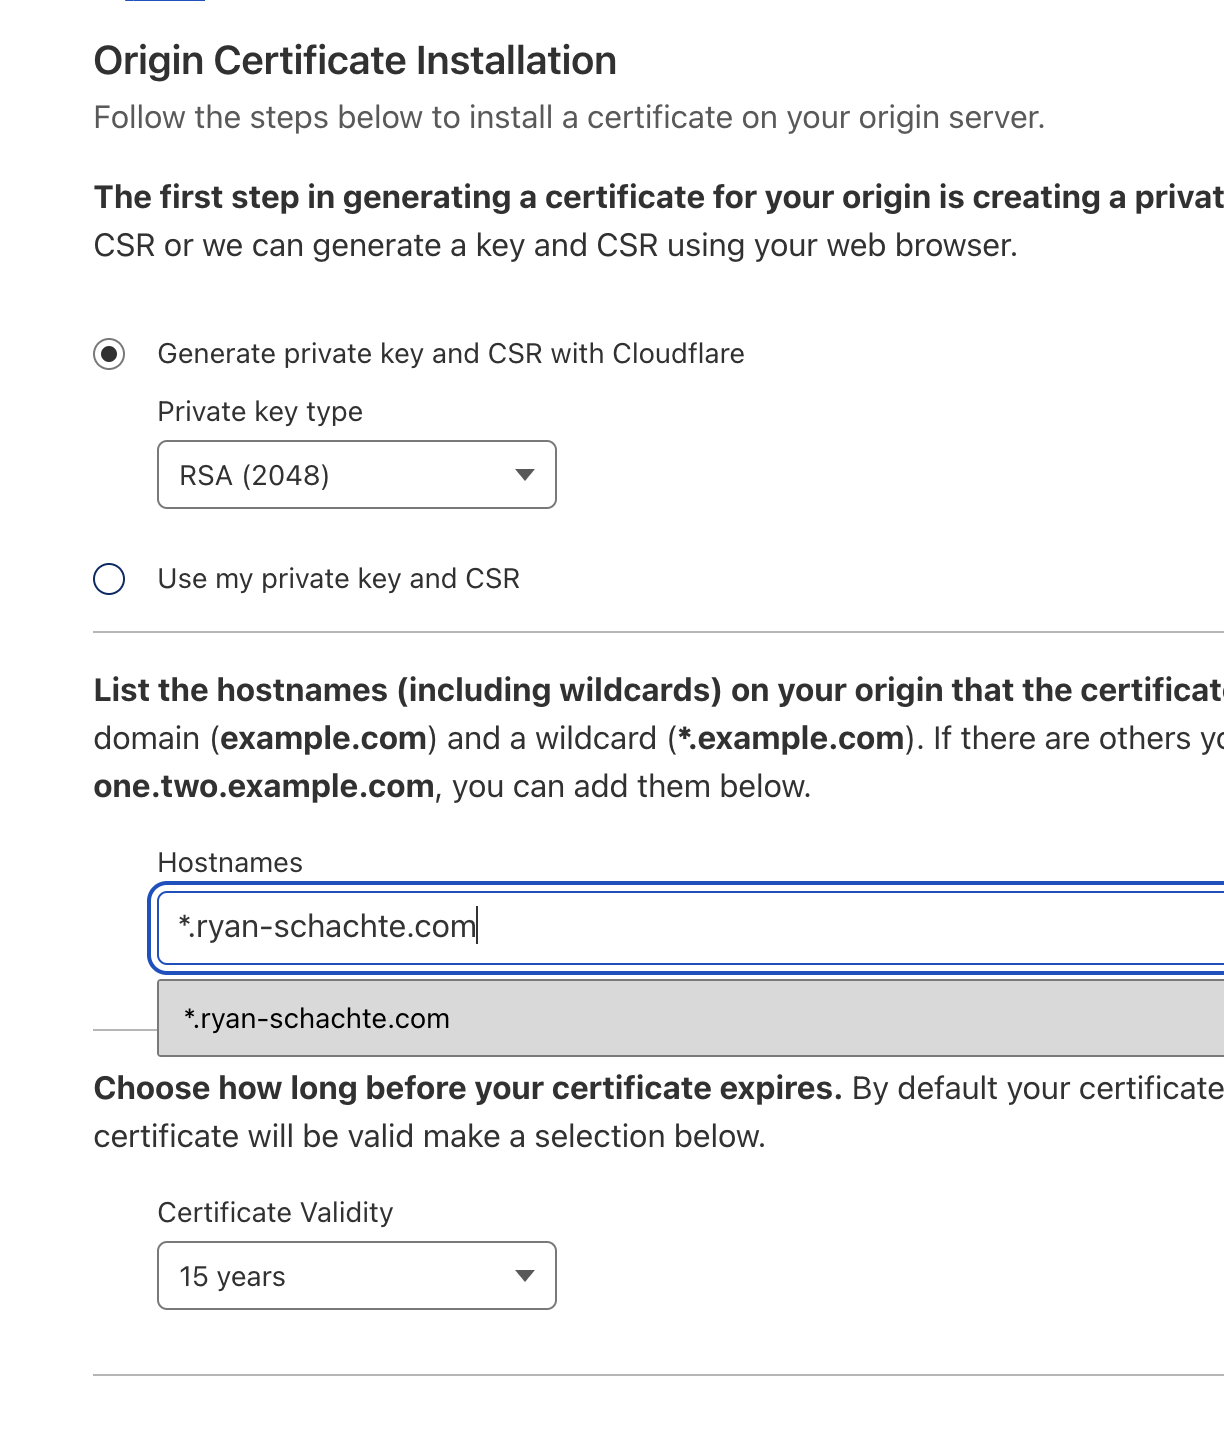This screenshot has height=1442, width=1224.
Task: Click the "Hostnames" field label
Action: click(230, 863)
